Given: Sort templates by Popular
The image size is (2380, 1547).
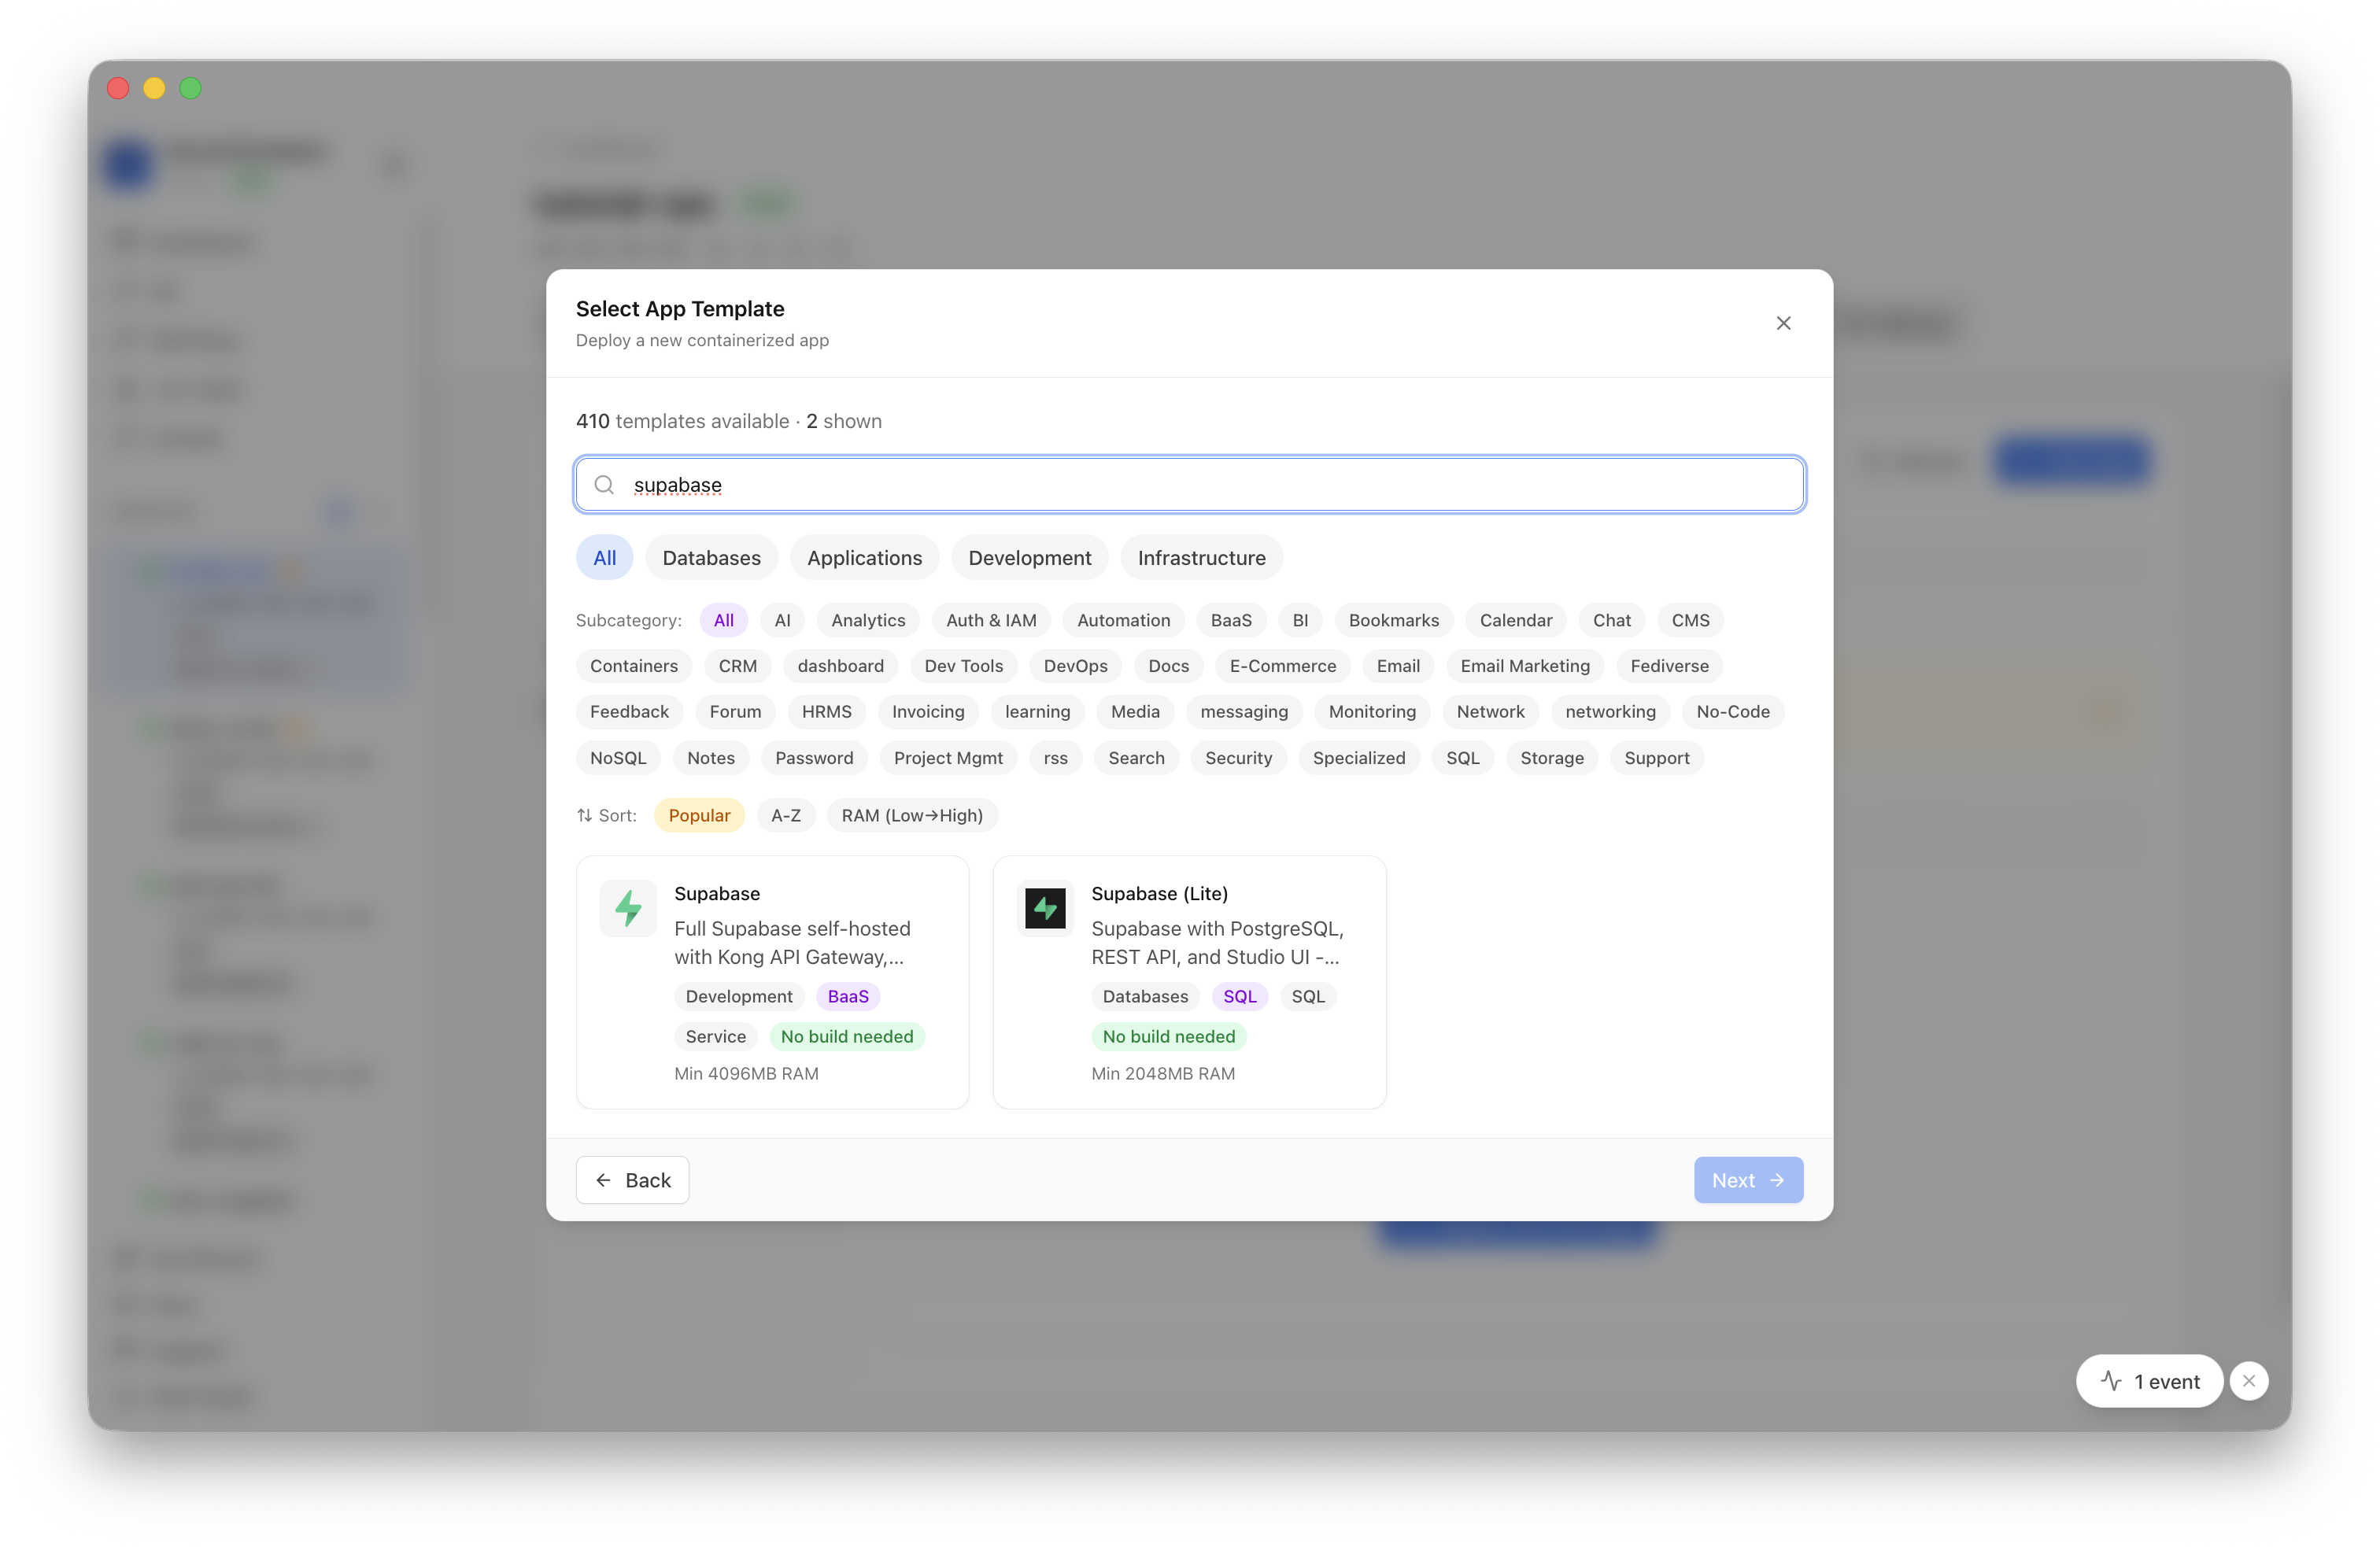Looking at the screenshot, I should (x=699, y=815).
